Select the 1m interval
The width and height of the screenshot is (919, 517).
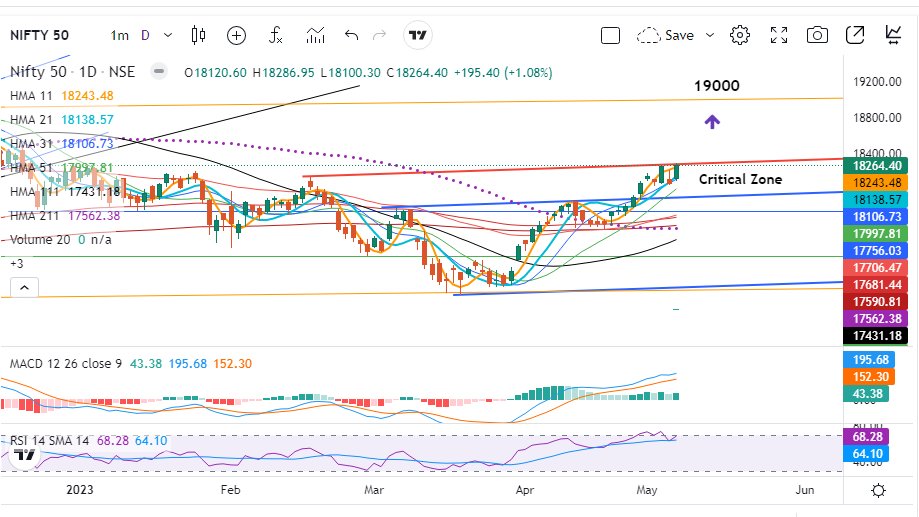point(120,35)
